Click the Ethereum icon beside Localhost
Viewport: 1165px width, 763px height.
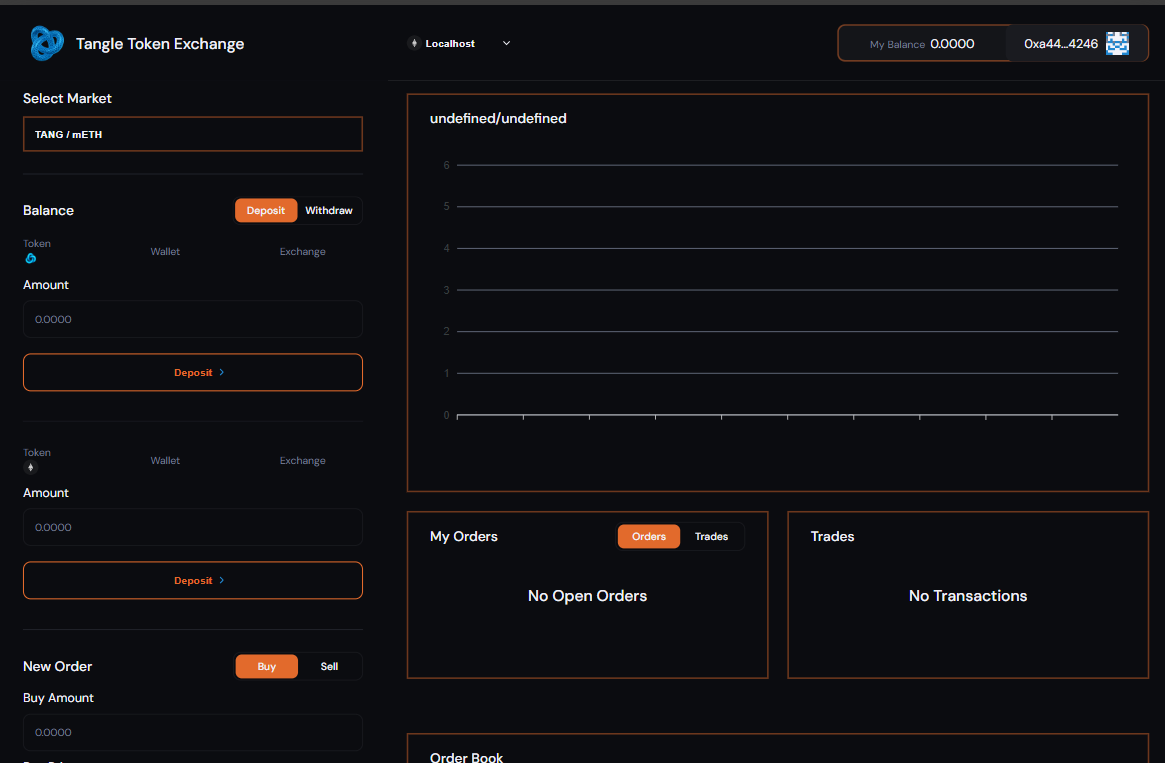[x=414, y=43]
